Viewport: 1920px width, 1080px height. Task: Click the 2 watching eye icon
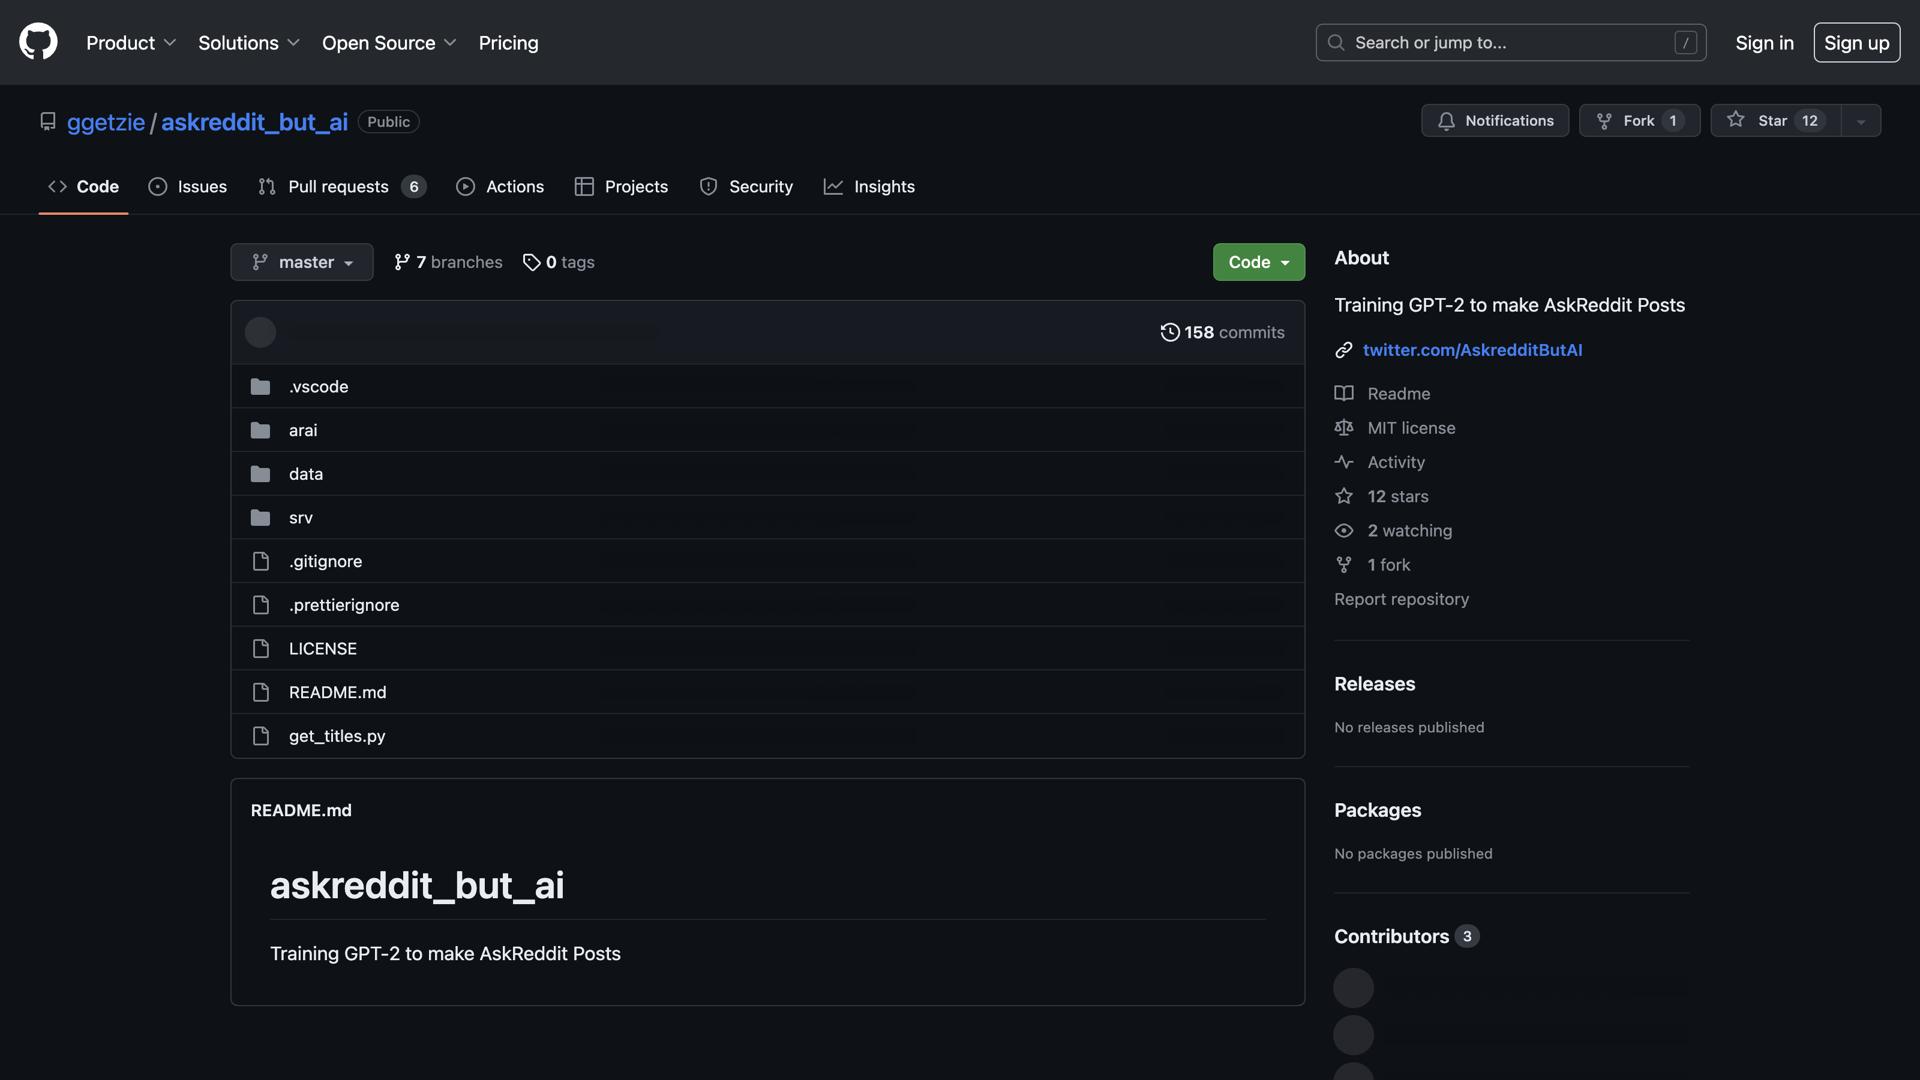pyautogui.click(x=1344, y=531)
